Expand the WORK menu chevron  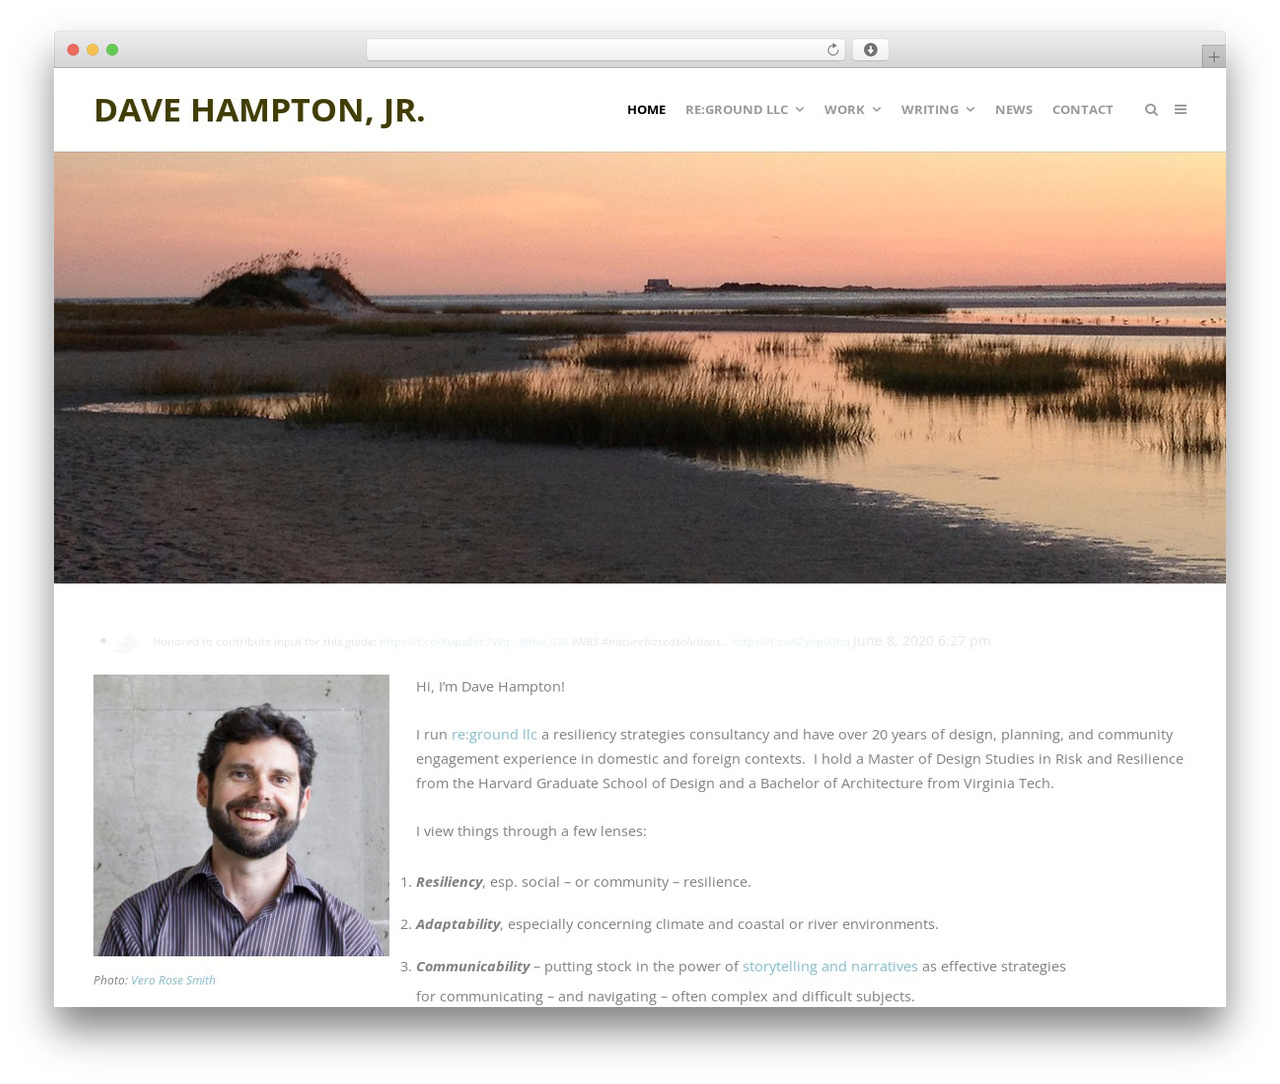point(877,110)
